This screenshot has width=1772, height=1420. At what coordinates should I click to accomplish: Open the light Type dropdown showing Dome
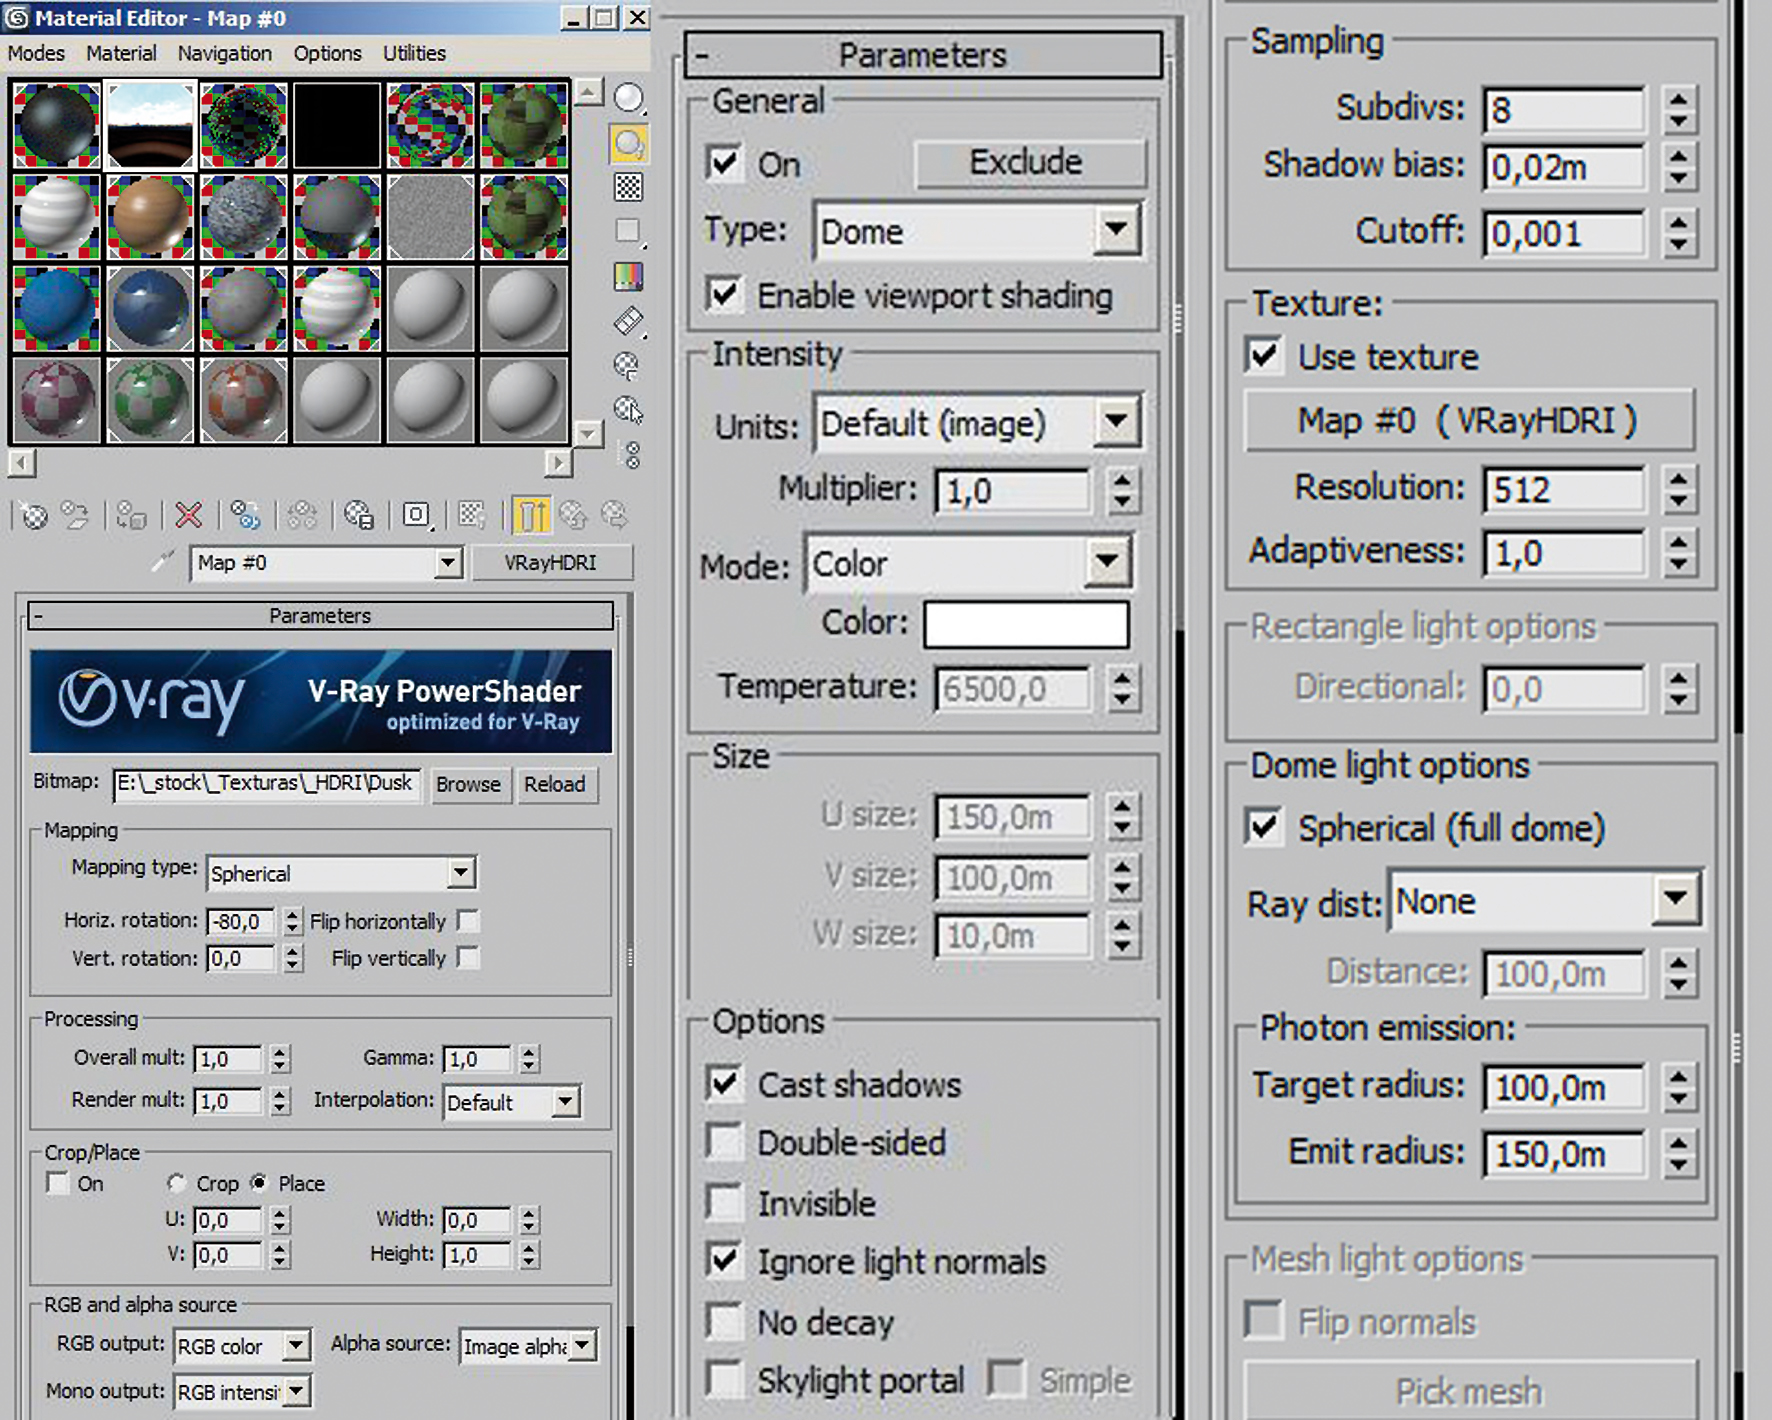1116,231
